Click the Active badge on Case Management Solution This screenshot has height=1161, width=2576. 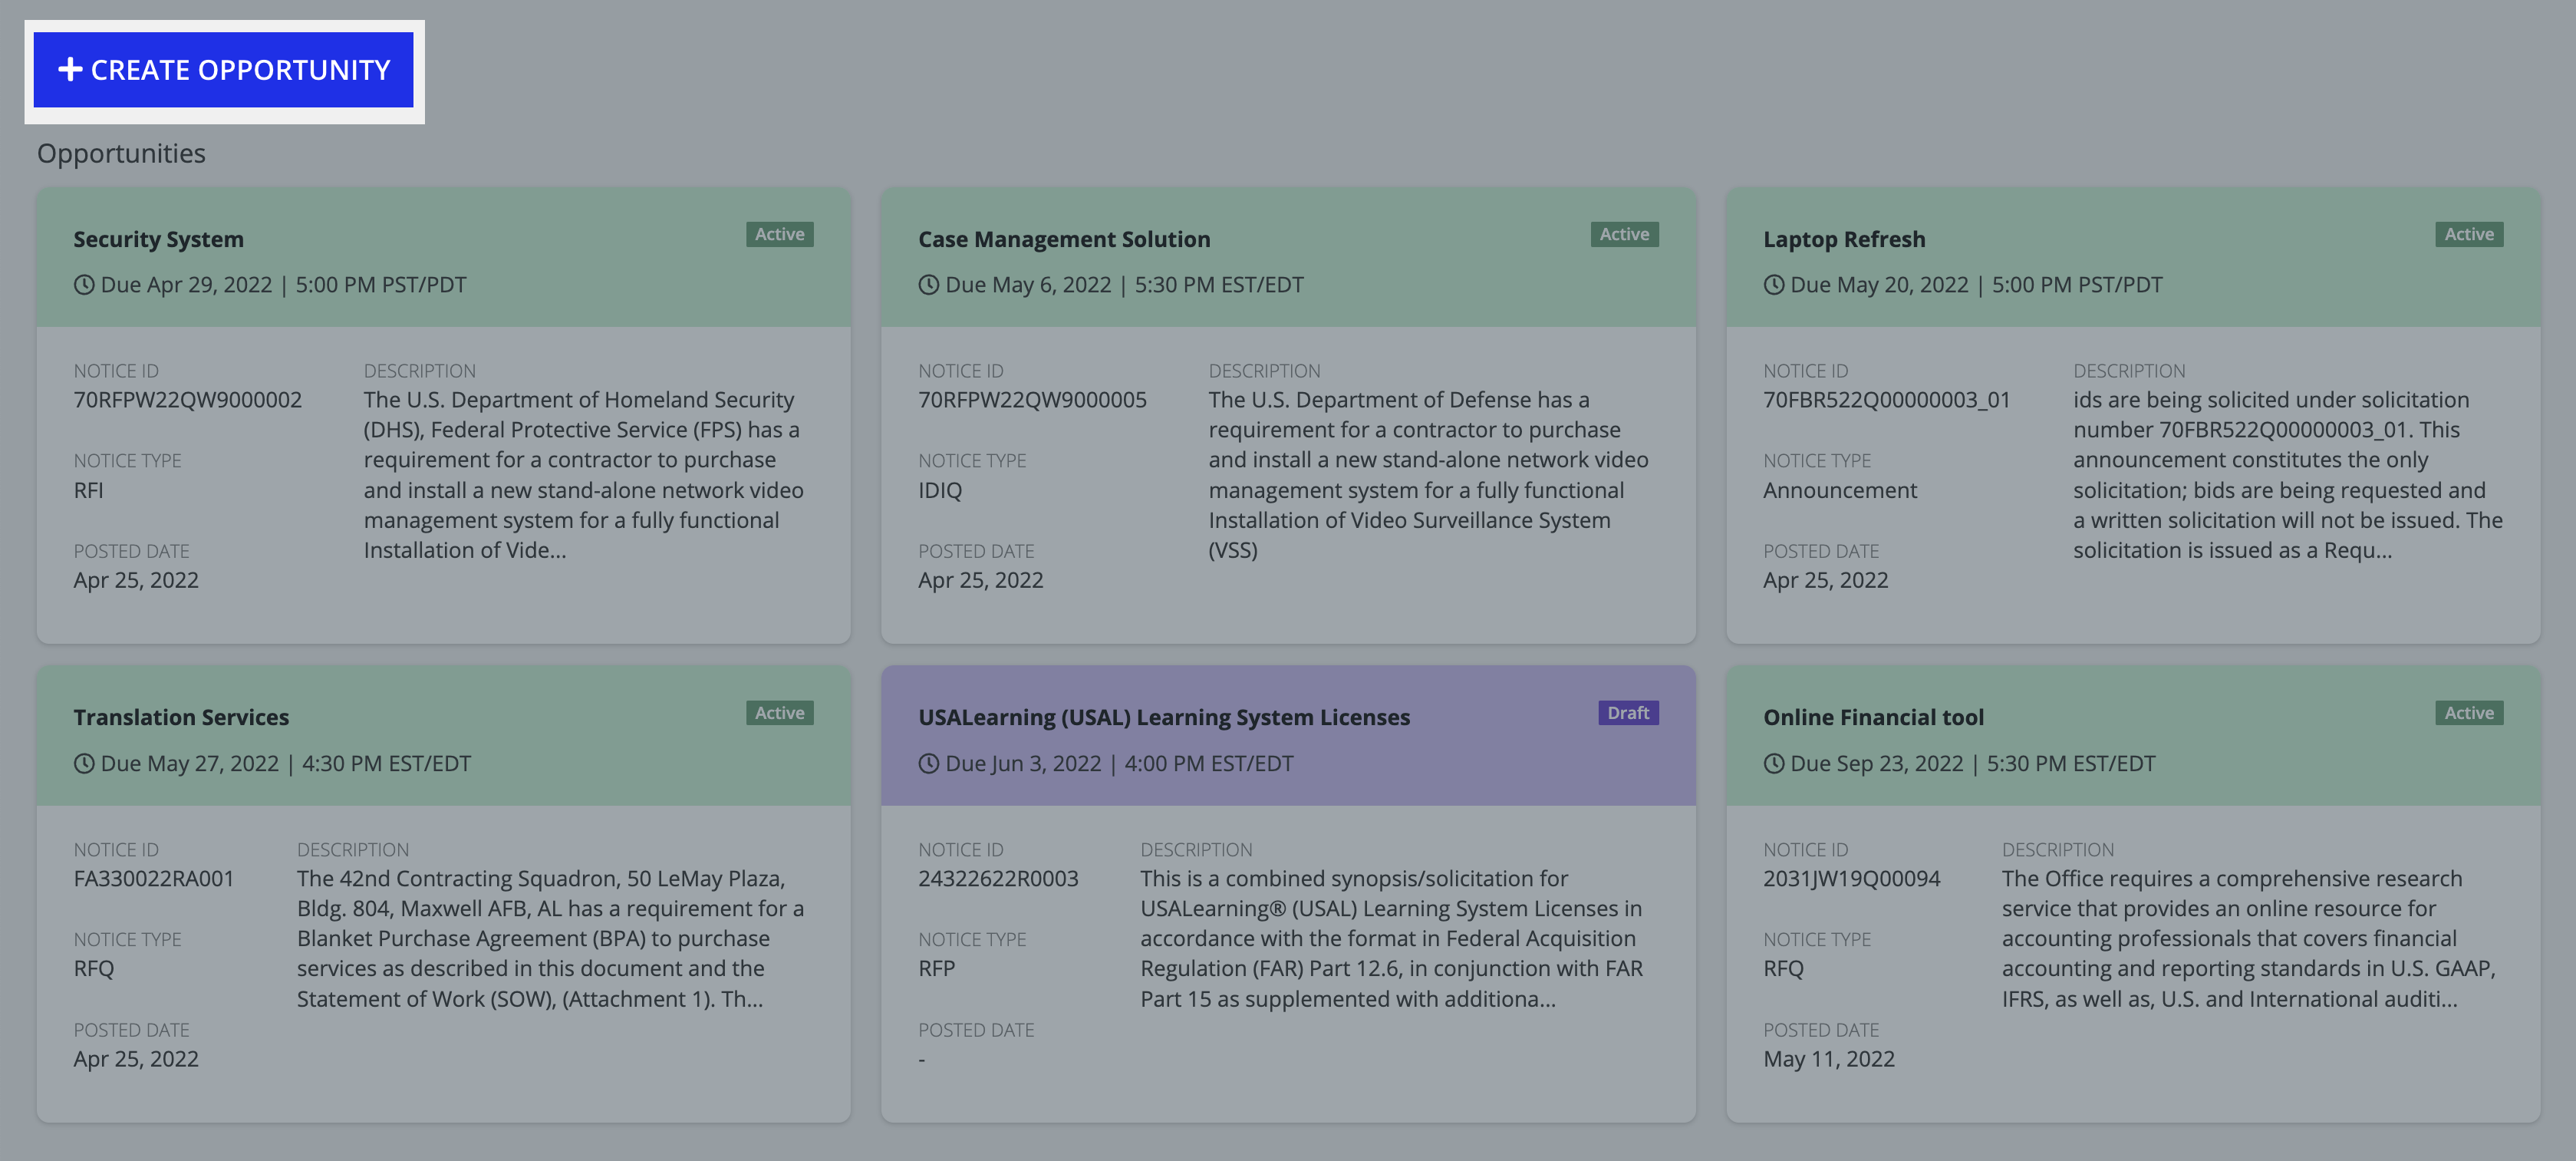pyautogui.click(x=1624, y=234)
